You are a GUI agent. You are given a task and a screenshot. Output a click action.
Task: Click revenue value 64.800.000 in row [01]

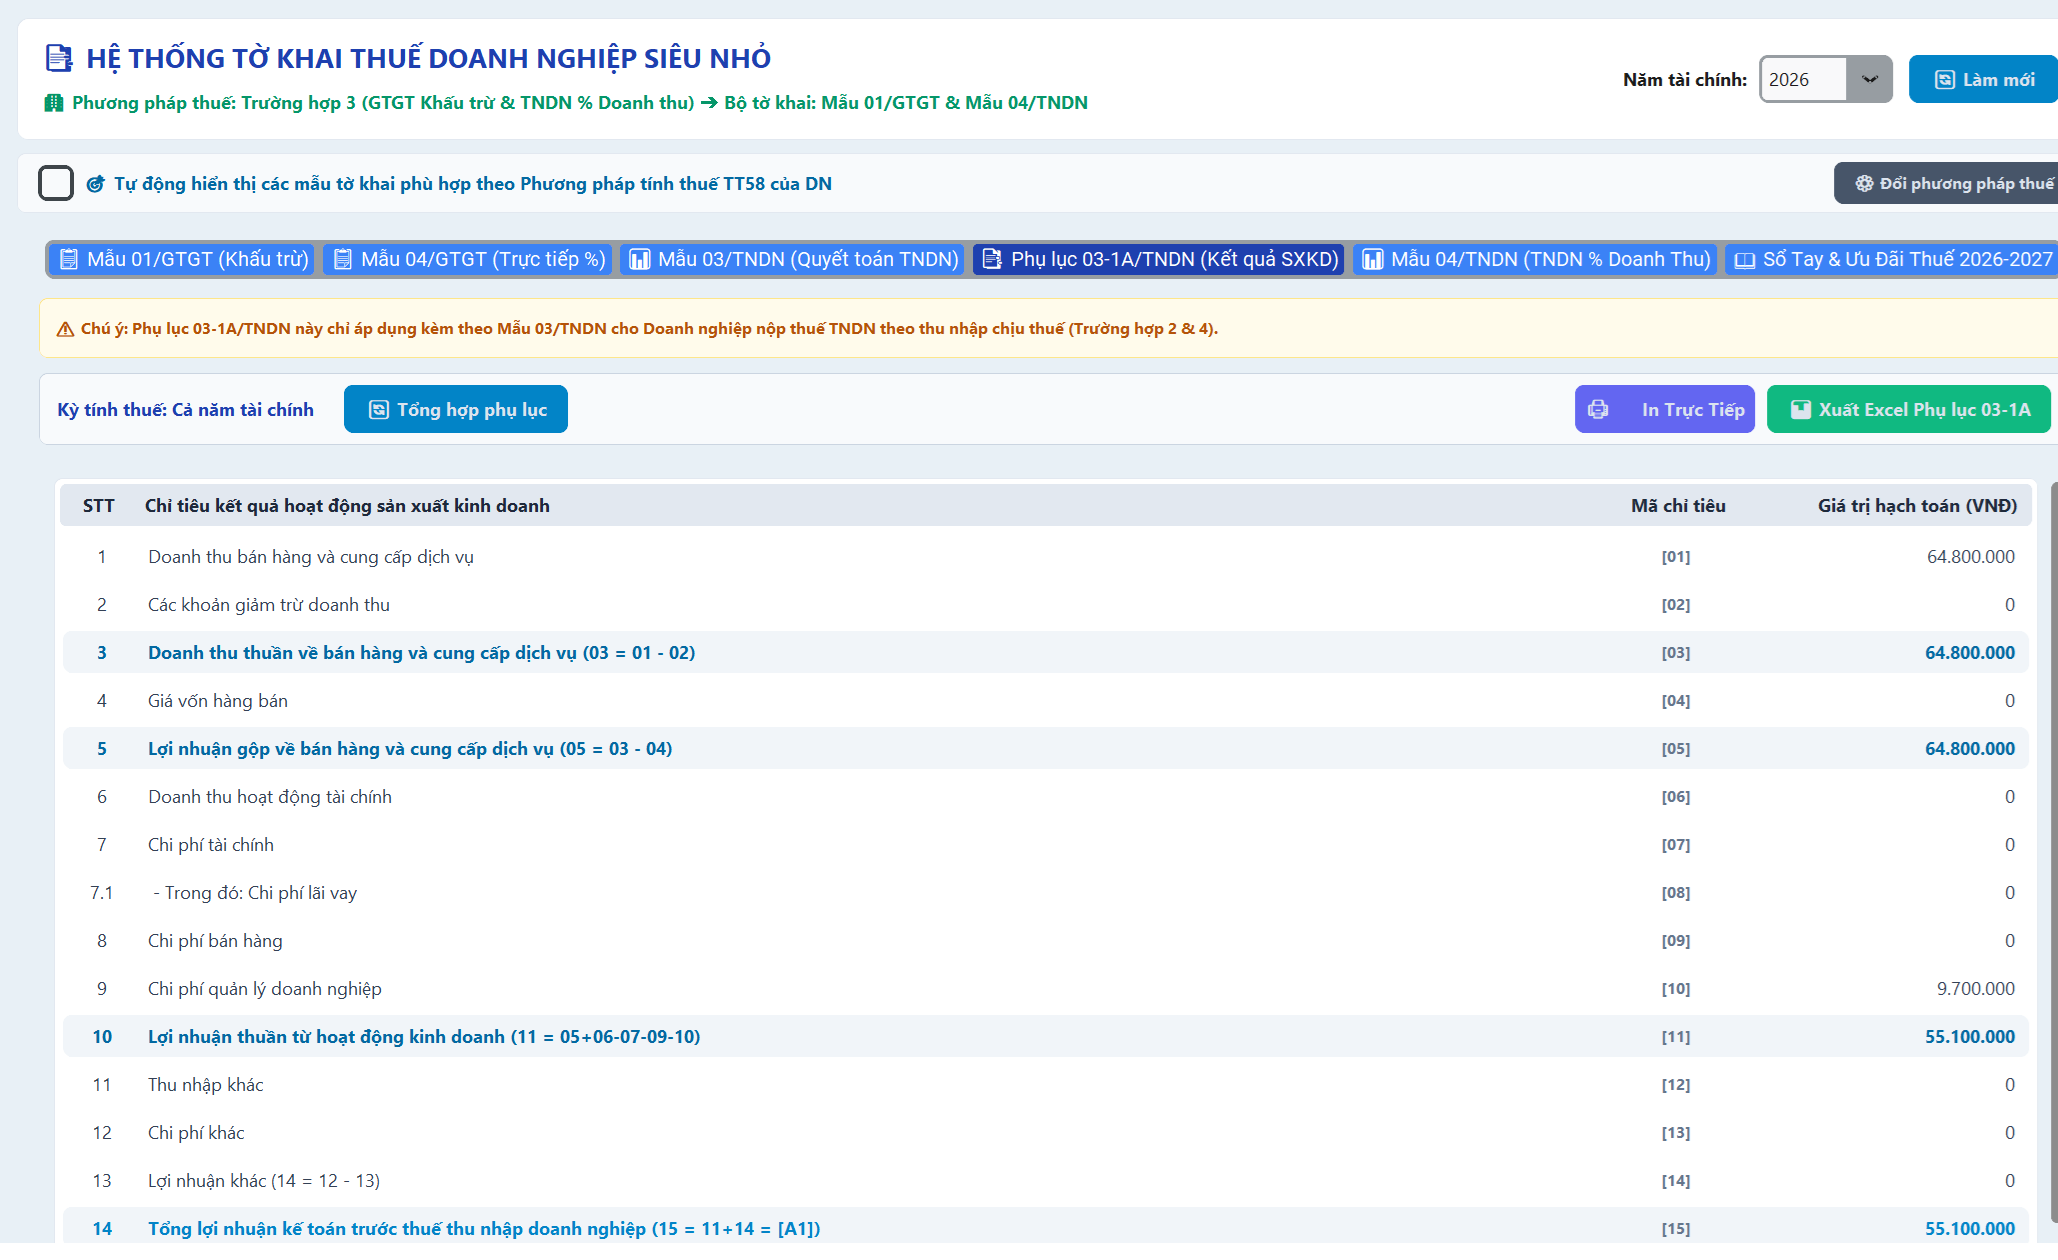click(x=1970, y=557)
